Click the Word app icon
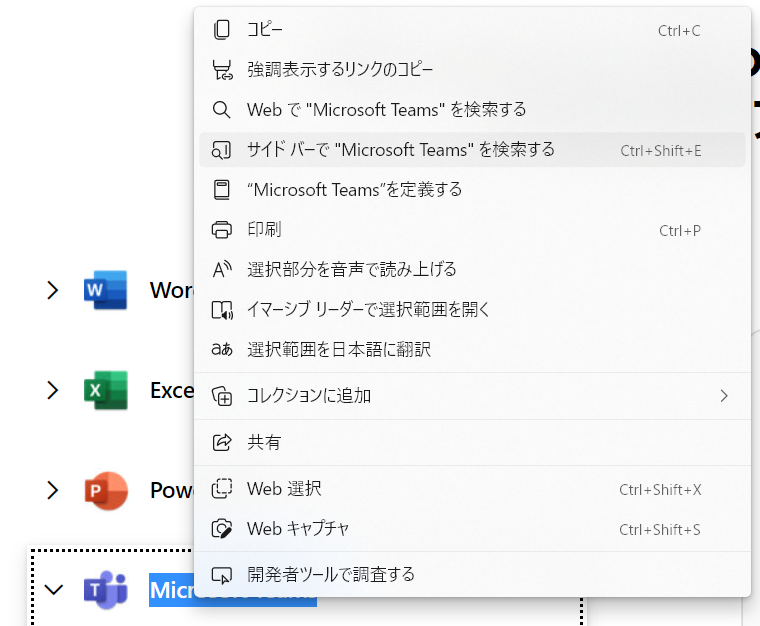The width and height of the screenshot is (760, 626). click(x=106, y=290)
